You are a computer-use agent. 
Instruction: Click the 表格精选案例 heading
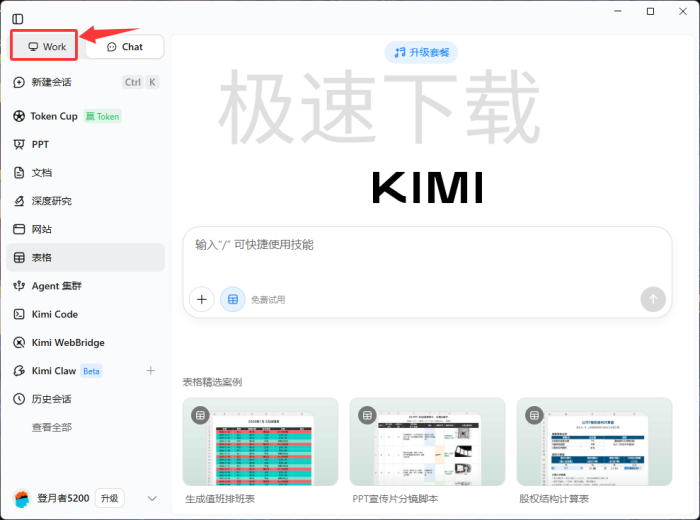tap(212, 382)
